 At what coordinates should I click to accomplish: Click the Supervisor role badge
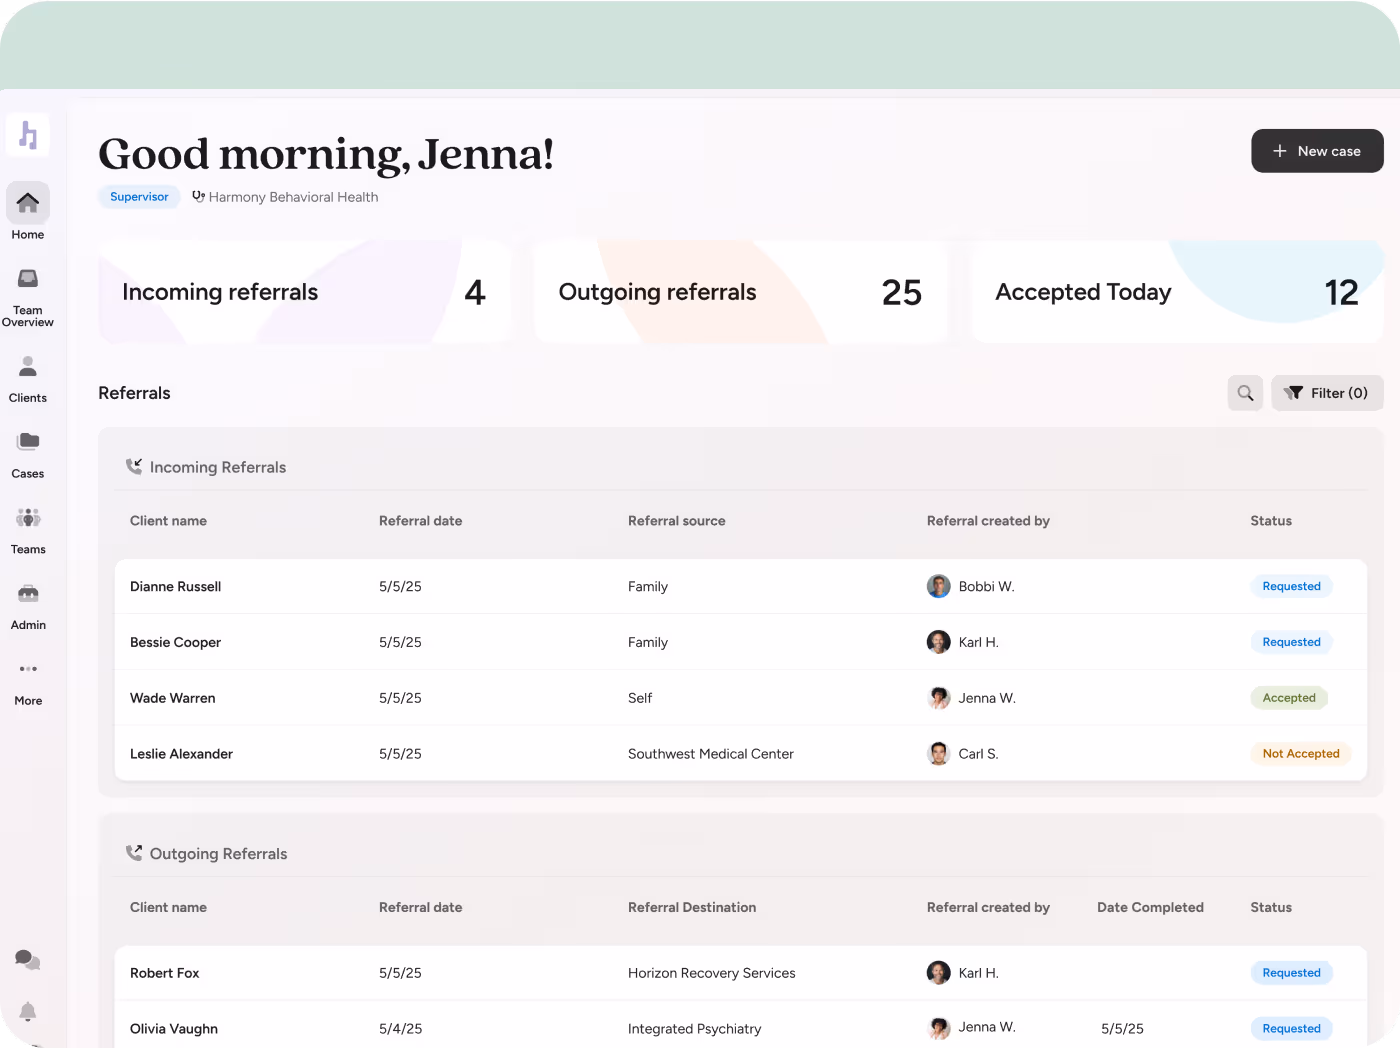coord(139,197)
